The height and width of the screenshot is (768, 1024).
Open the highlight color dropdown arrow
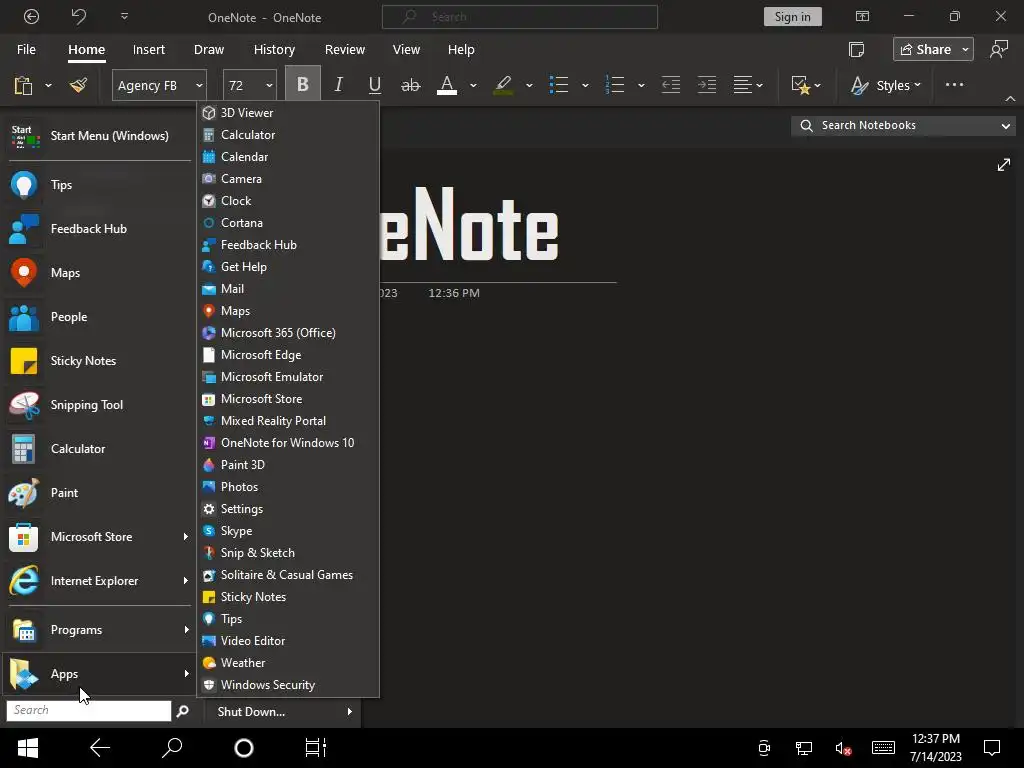(529, 85)
